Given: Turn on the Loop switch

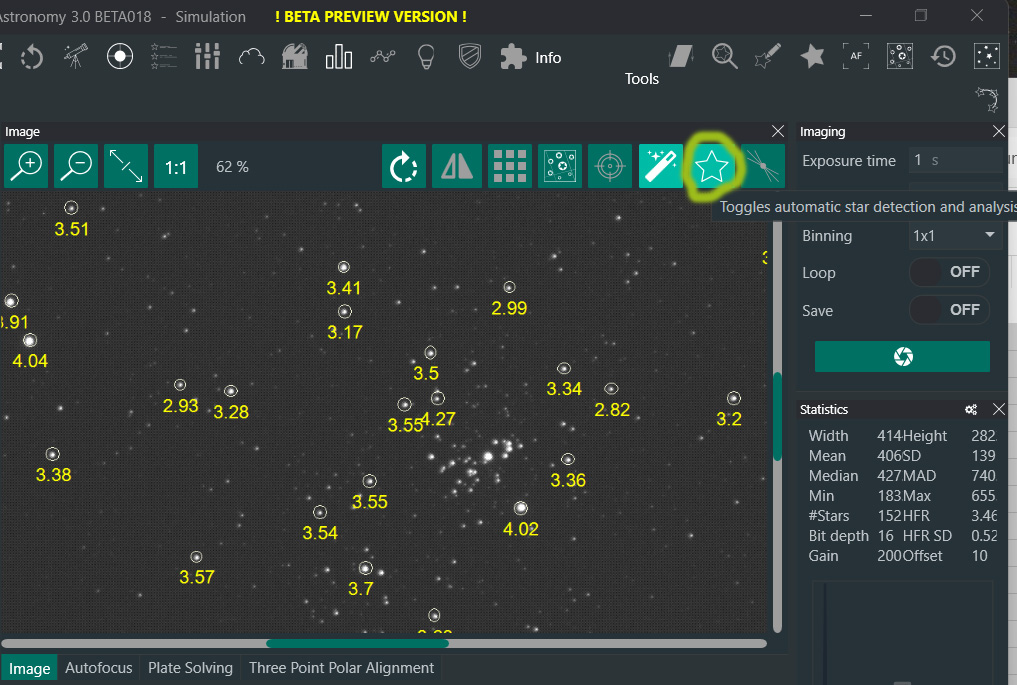Looking at the screenshot, I should coord(949,272).
